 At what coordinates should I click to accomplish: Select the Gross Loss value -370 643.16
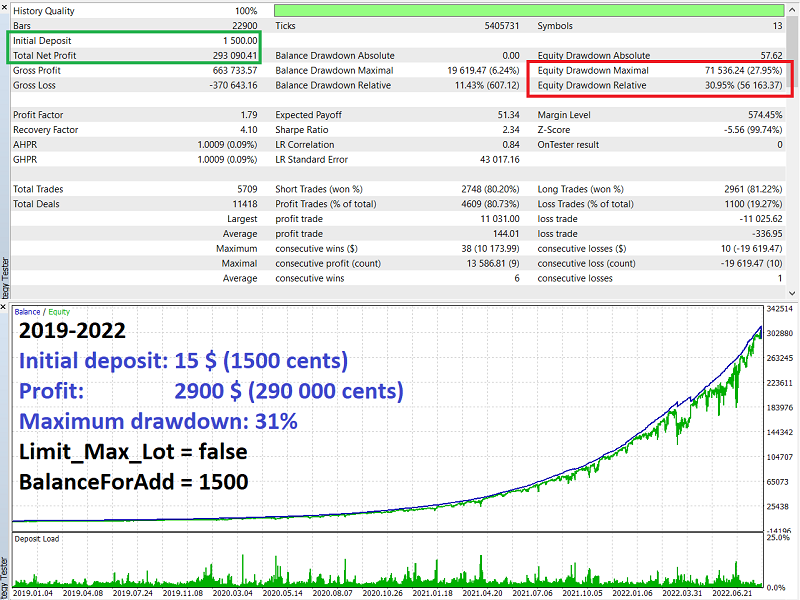[233, 85]
